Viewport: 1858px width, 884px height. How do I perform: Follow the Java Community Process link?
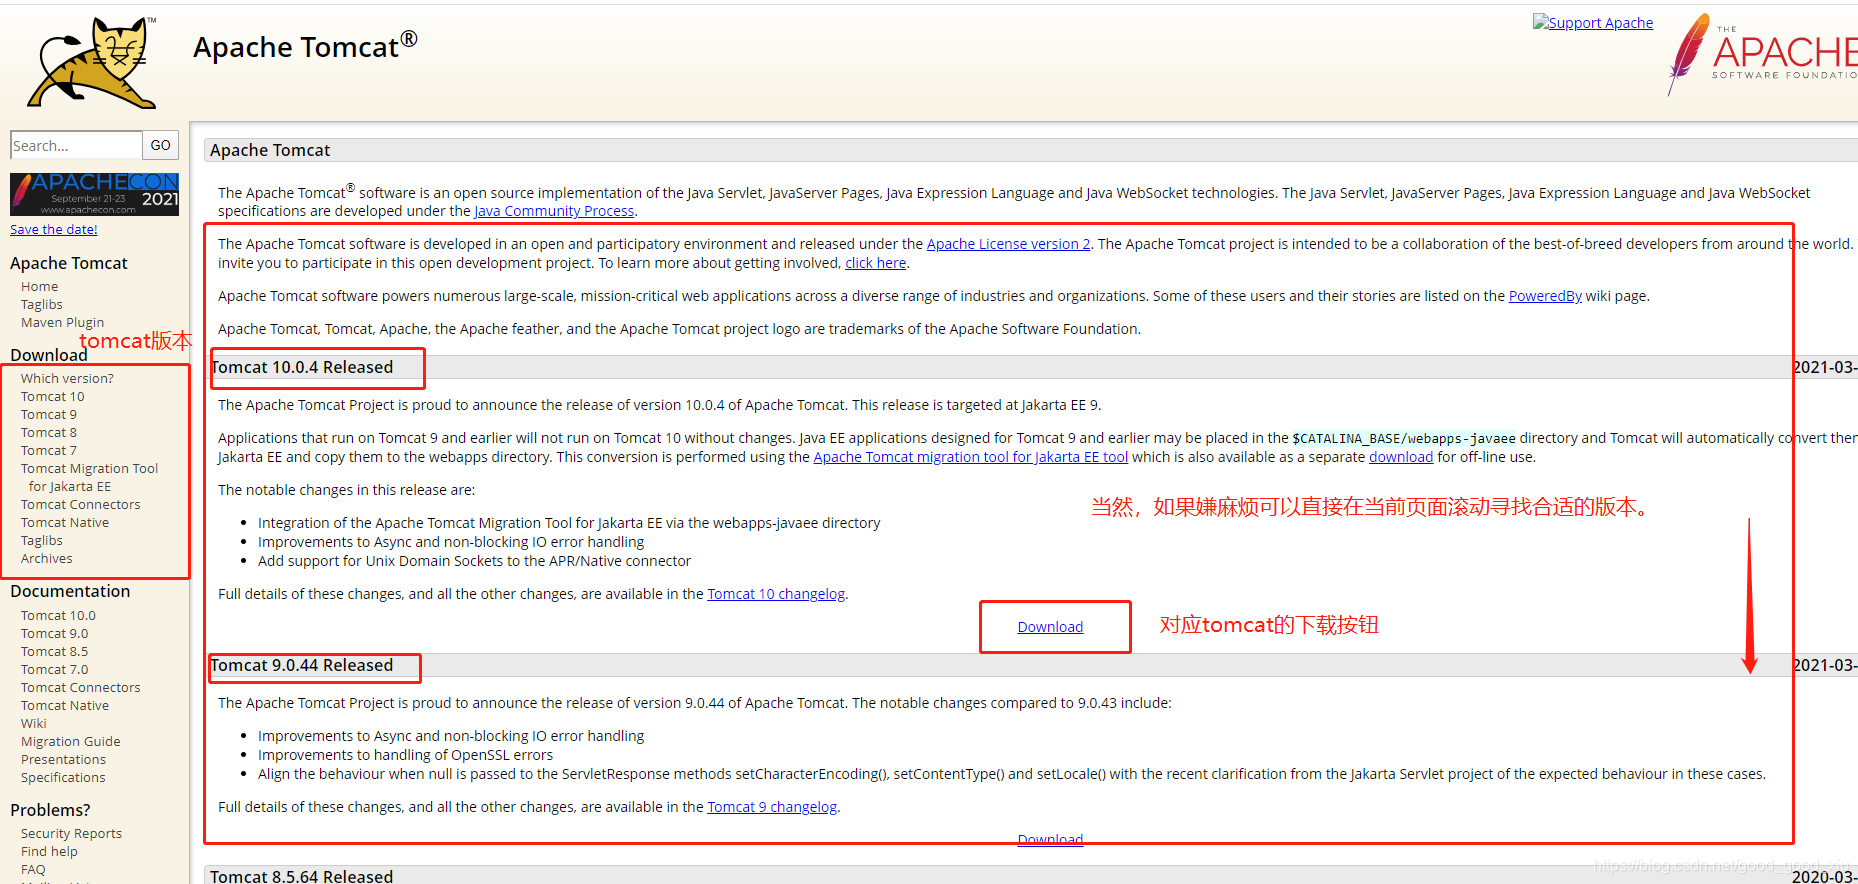(x=554, y=211)
